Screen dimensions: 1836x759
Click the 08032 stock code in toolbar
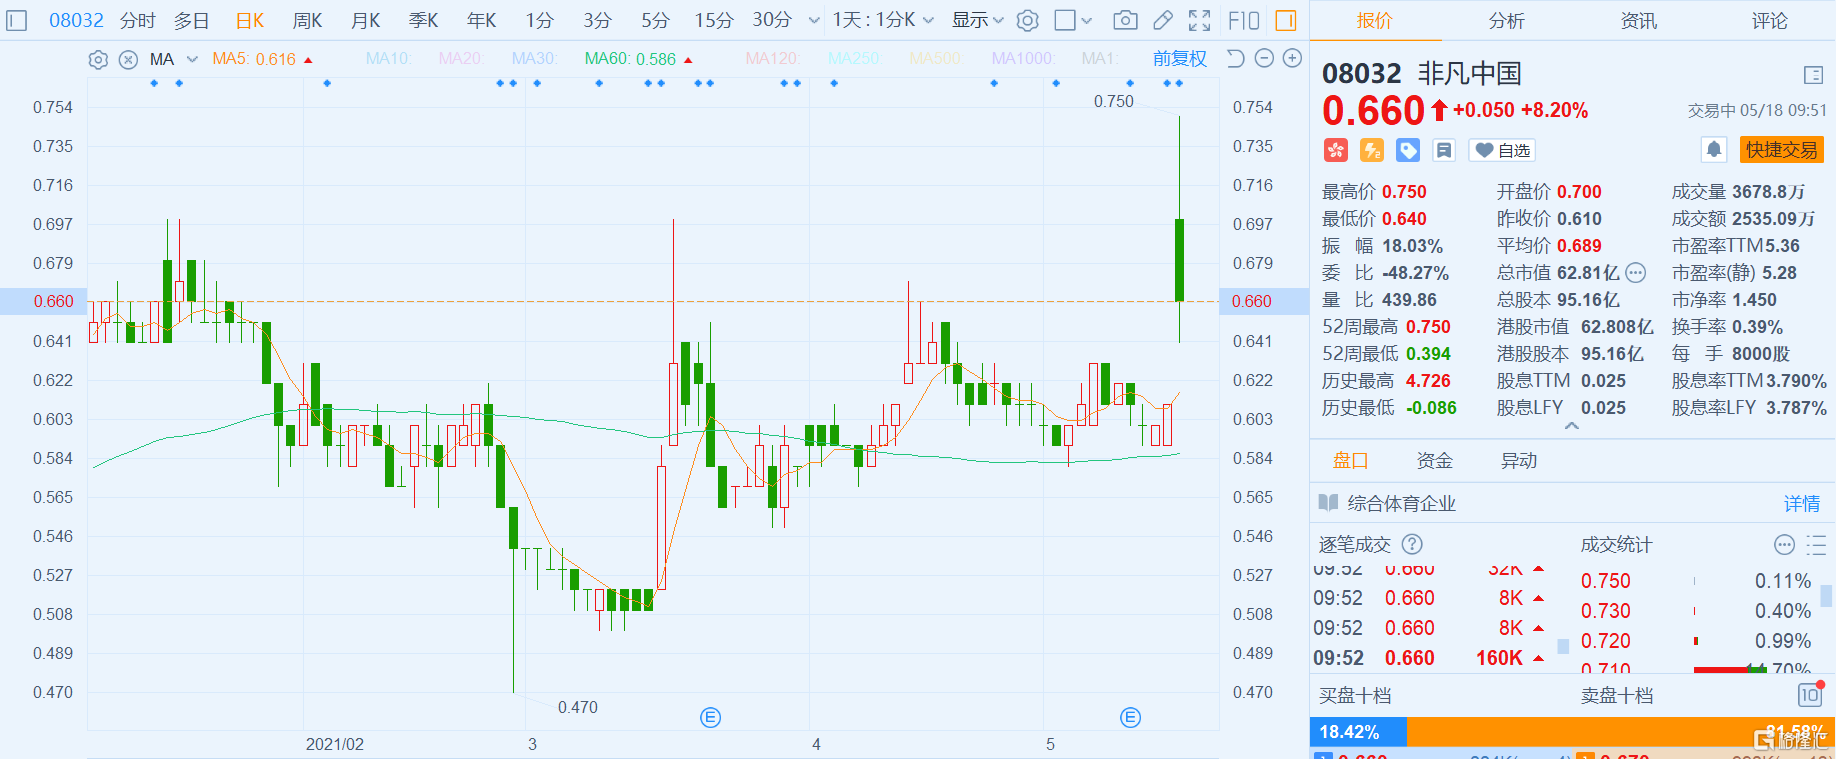point(76,20)
